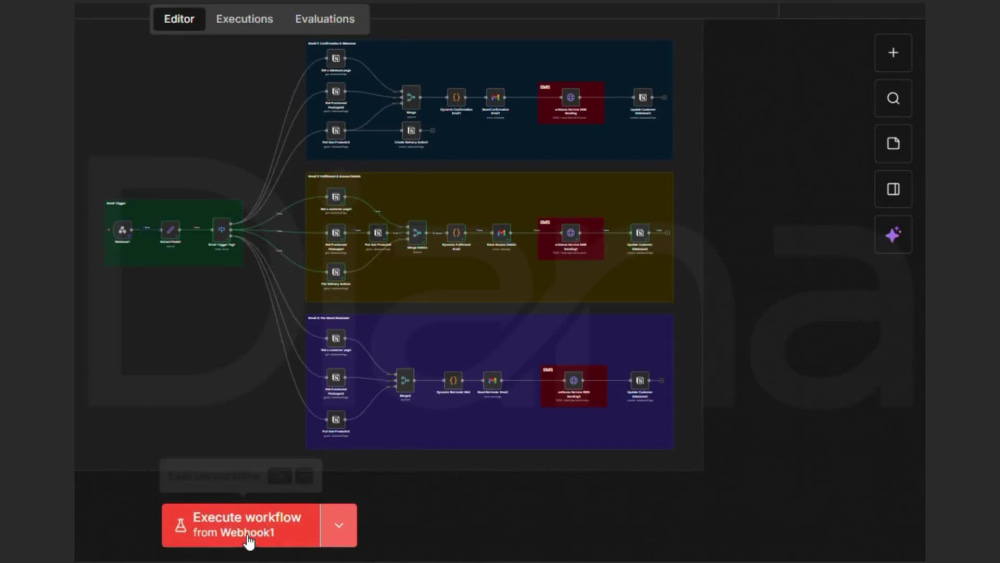
Task: Toggle the side panel layout icon
Action: click(893, 189)
